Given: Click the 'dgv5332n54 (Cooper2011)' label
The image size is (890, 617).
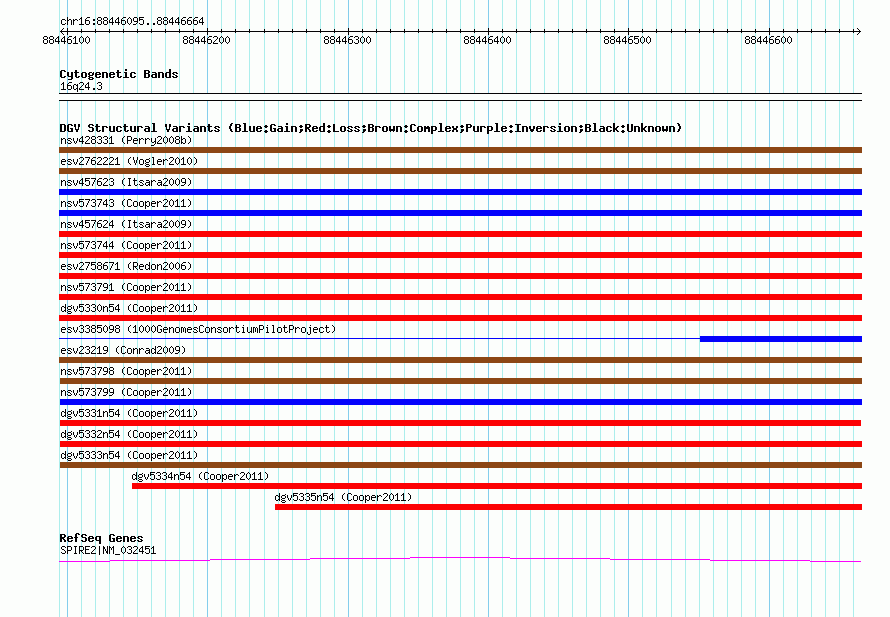Looking at the screenshot, I should (129, 434).
